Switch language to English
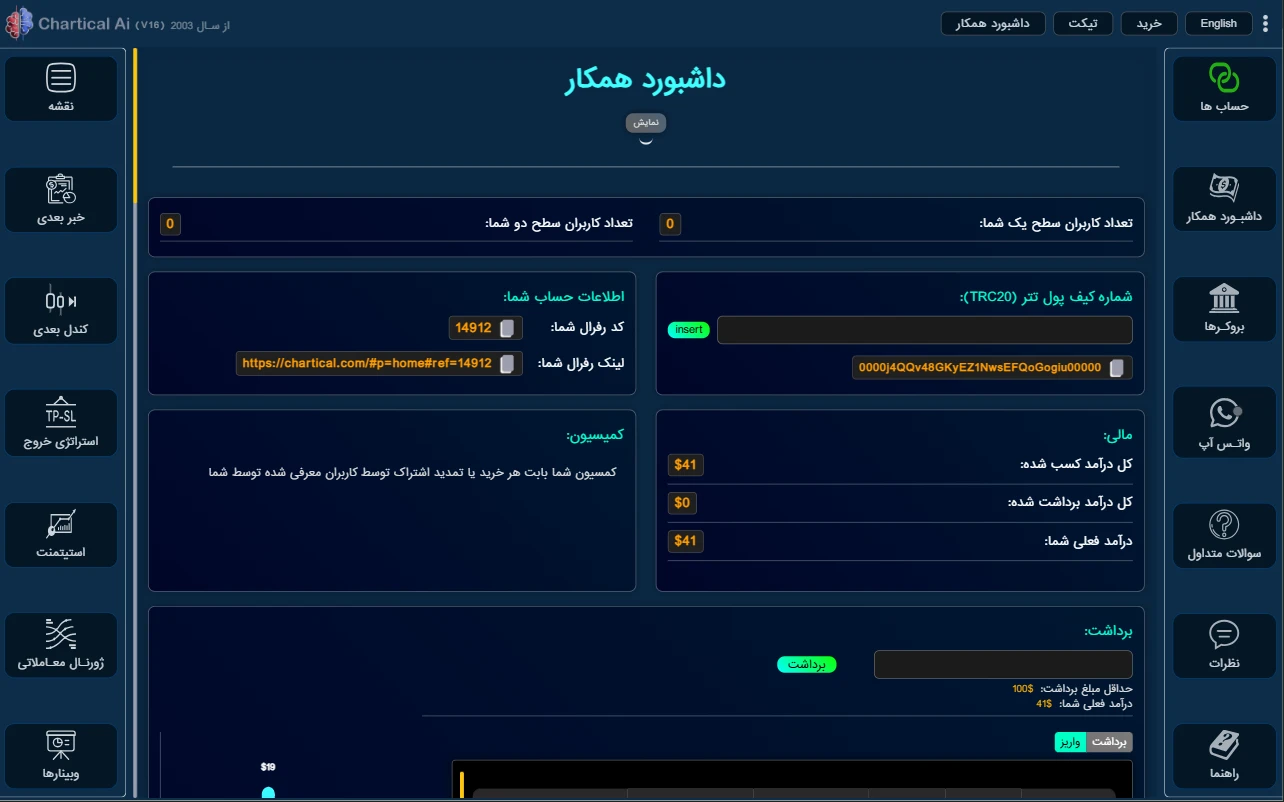 click(1218, 24)
